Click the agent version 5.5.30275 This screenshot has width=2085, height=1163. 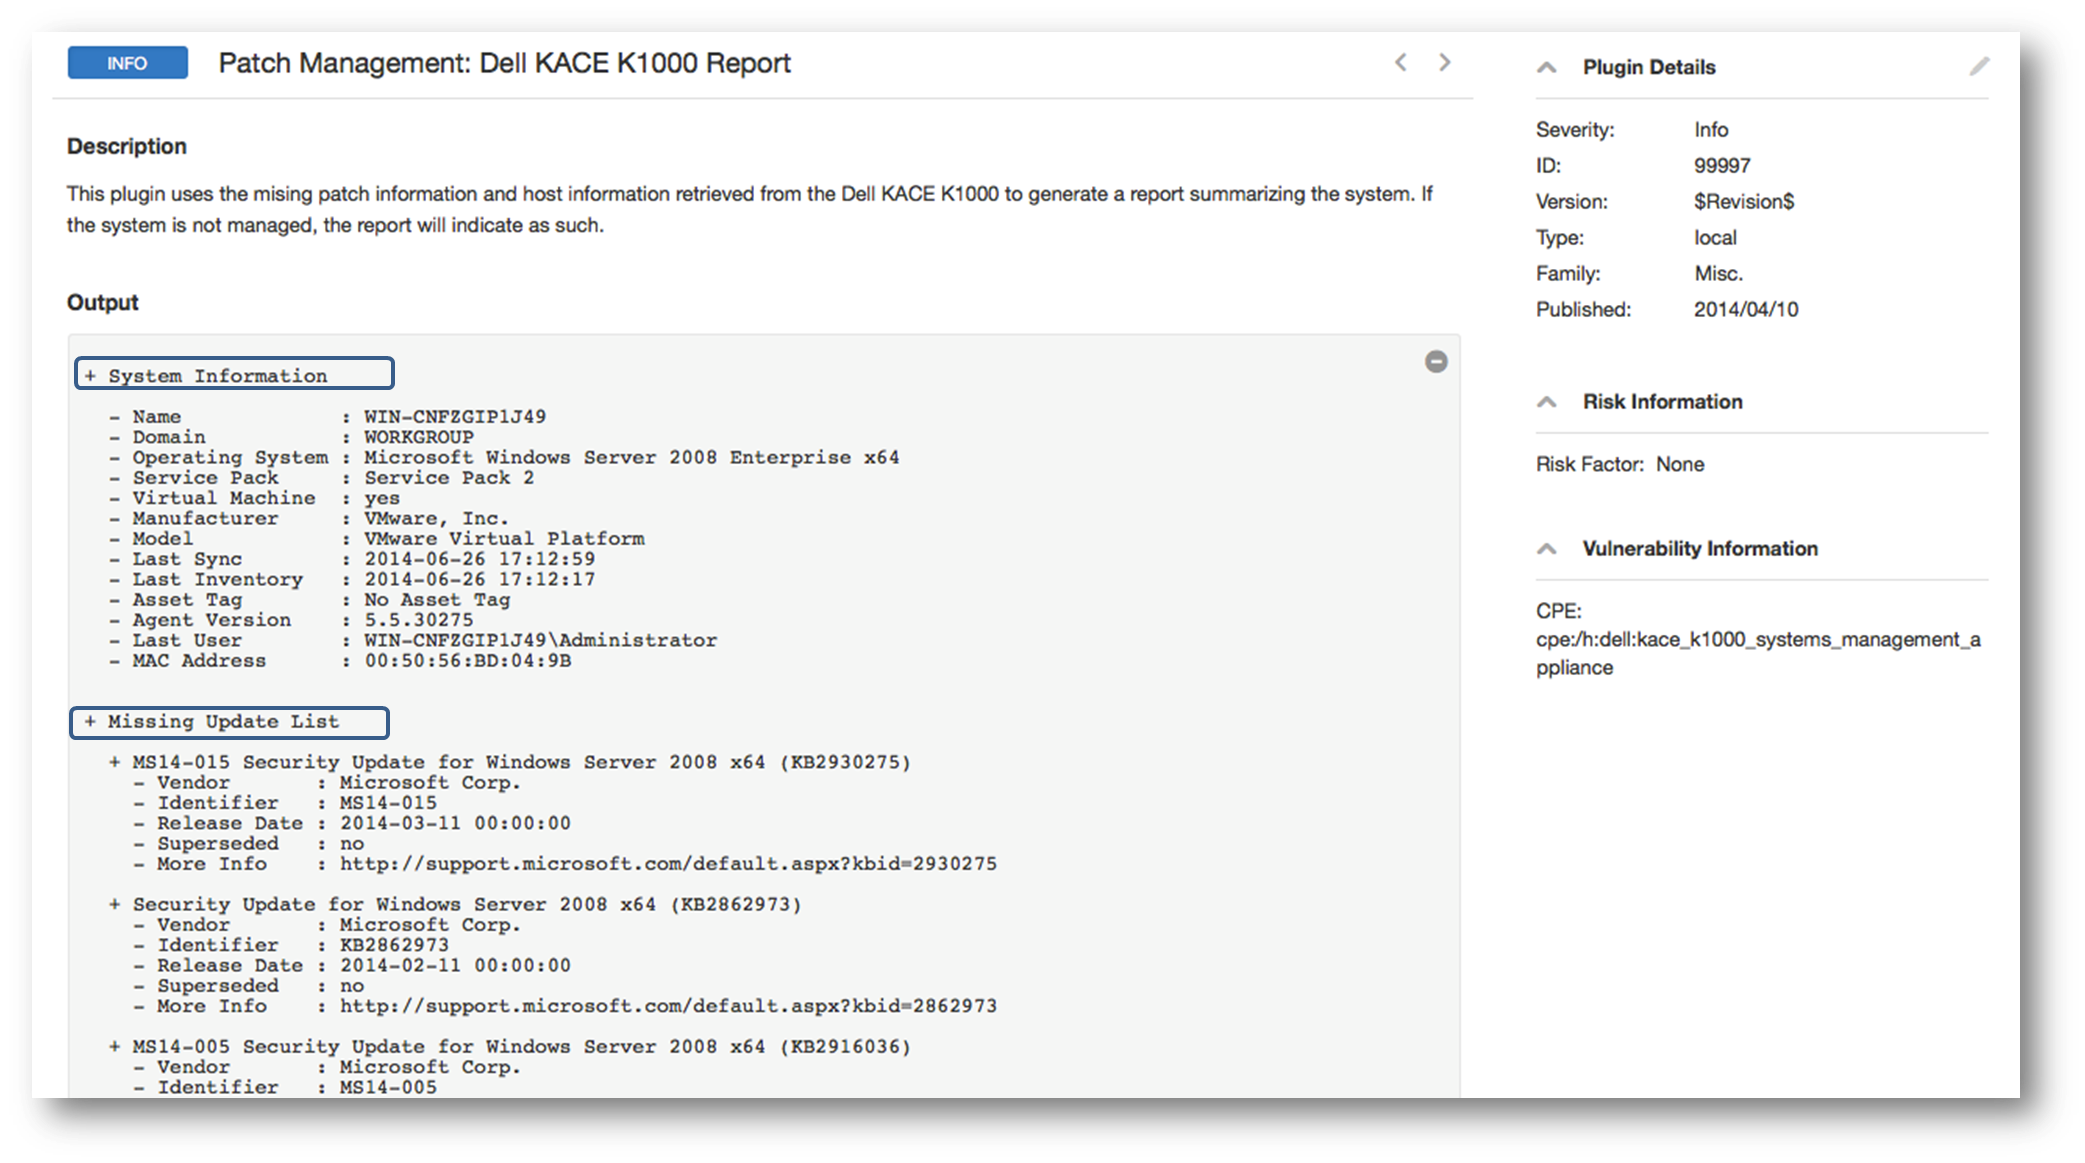pos(419,620)
